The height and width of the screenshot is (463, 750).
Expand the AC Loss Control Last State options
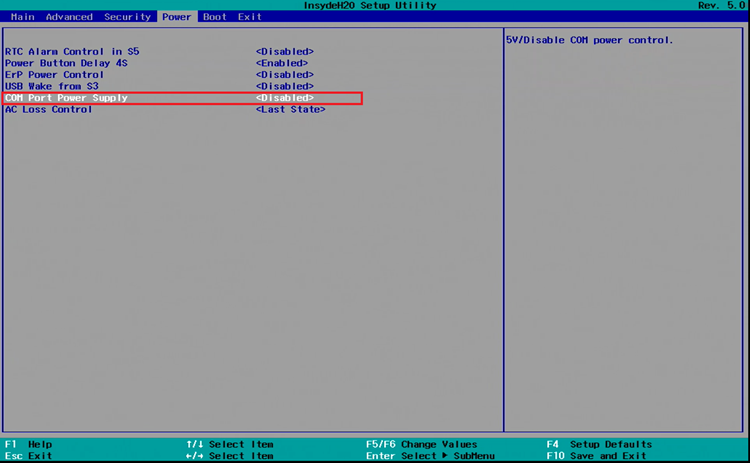[x=291, y=109]
